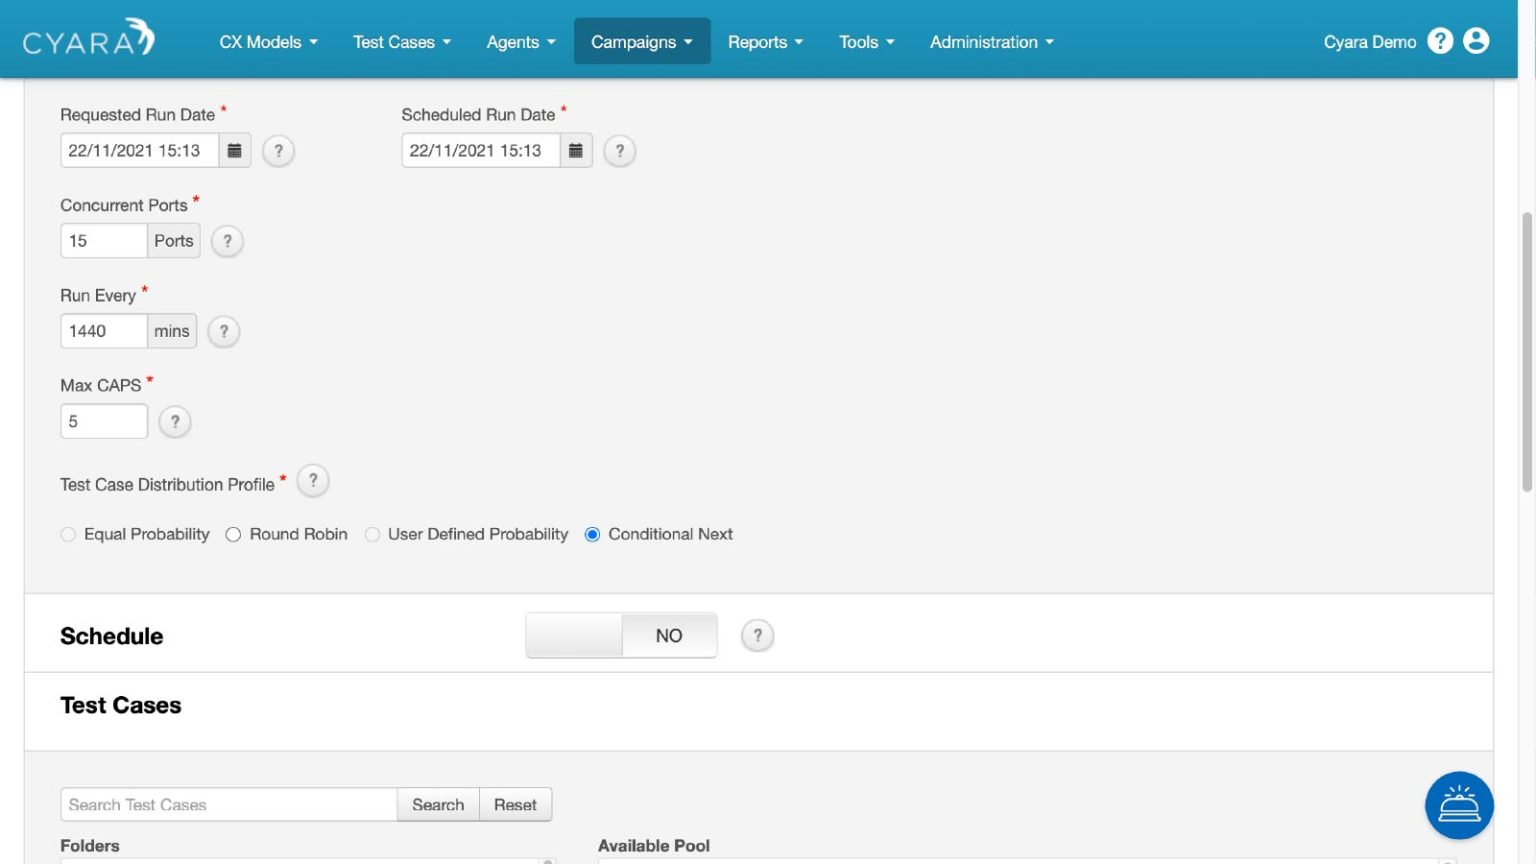Click the Cyara logo

88,38
